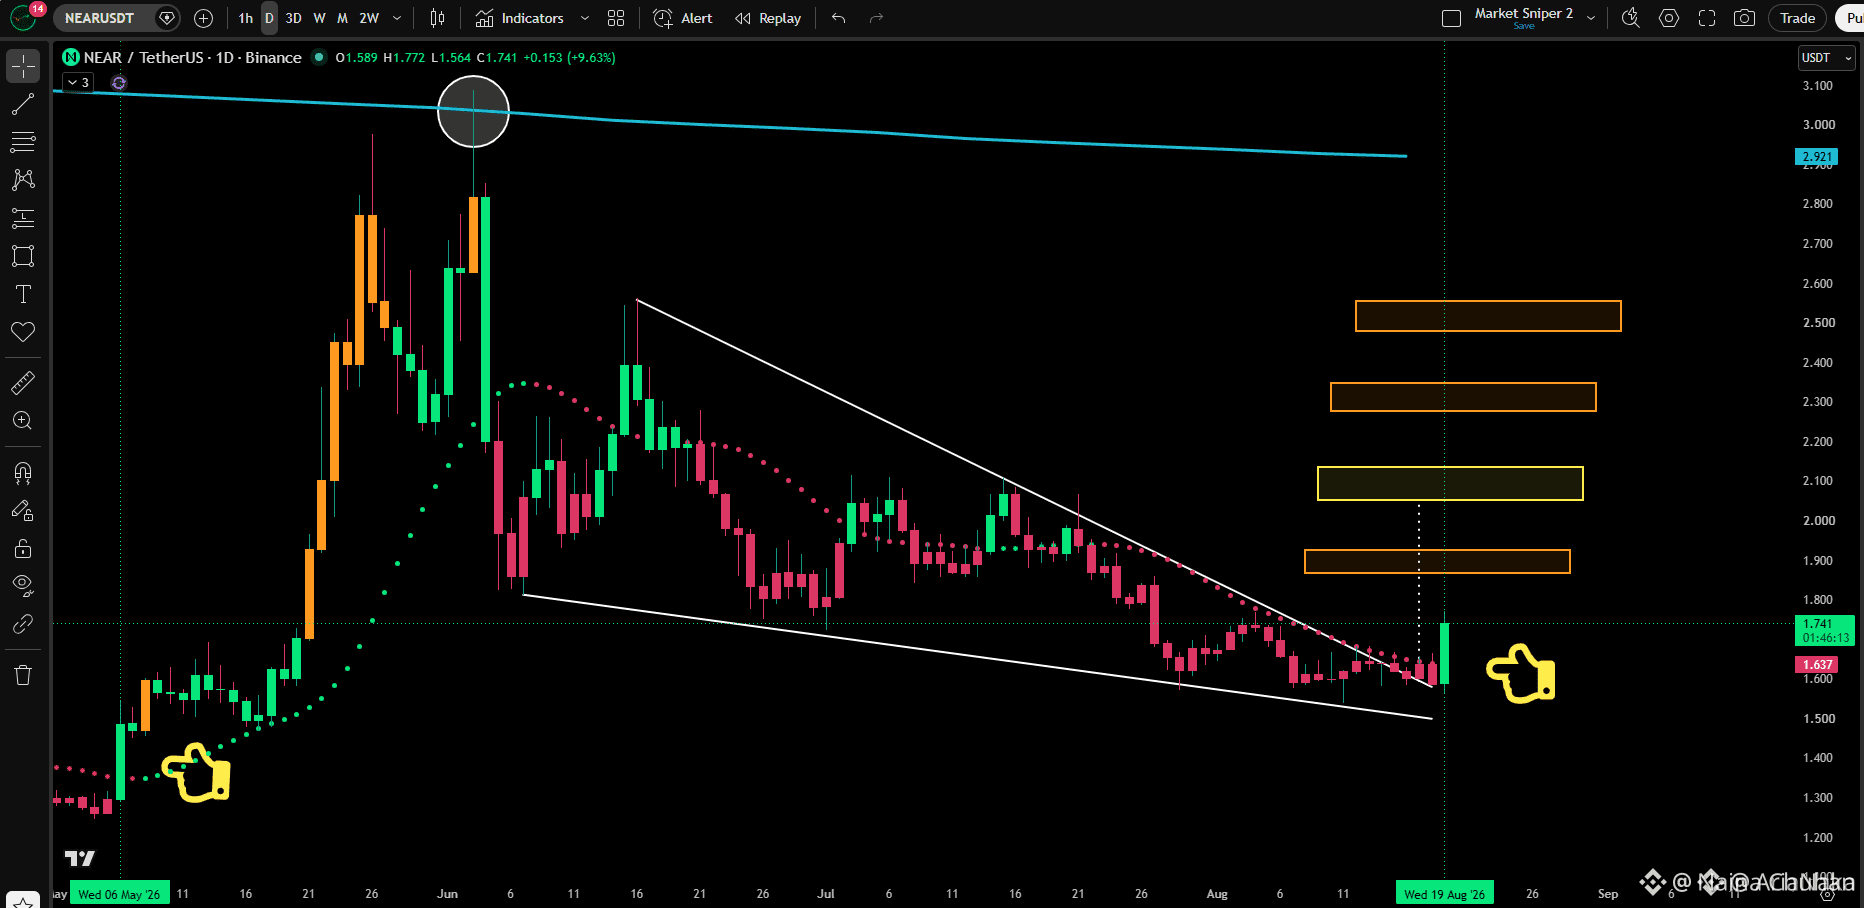Select the geometric shapes tool

23,256
